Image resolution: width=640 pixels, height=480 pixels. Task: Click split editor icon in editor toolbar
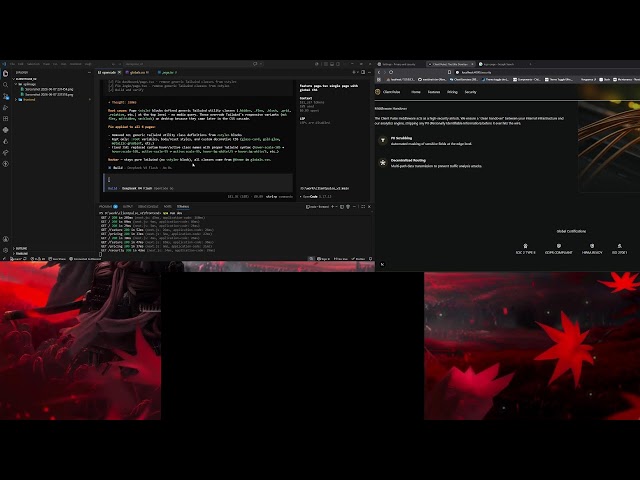(x=363, y=73)
